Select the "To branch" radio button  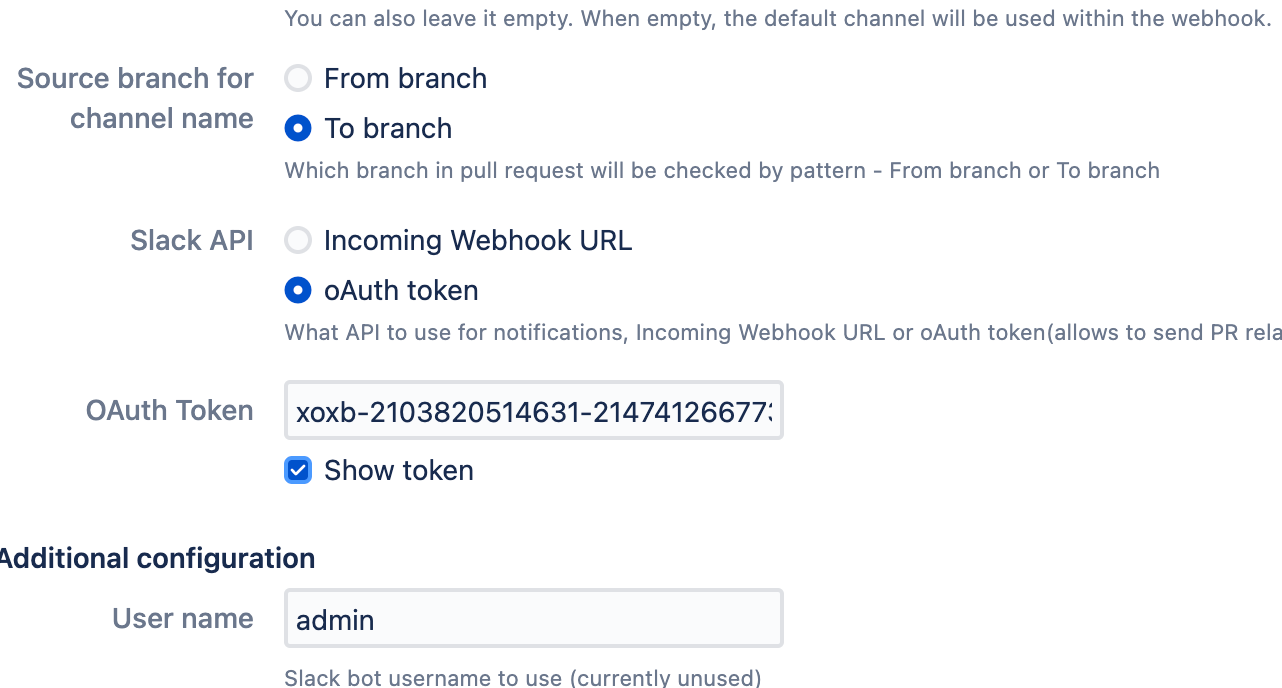[x=298, y=128]
